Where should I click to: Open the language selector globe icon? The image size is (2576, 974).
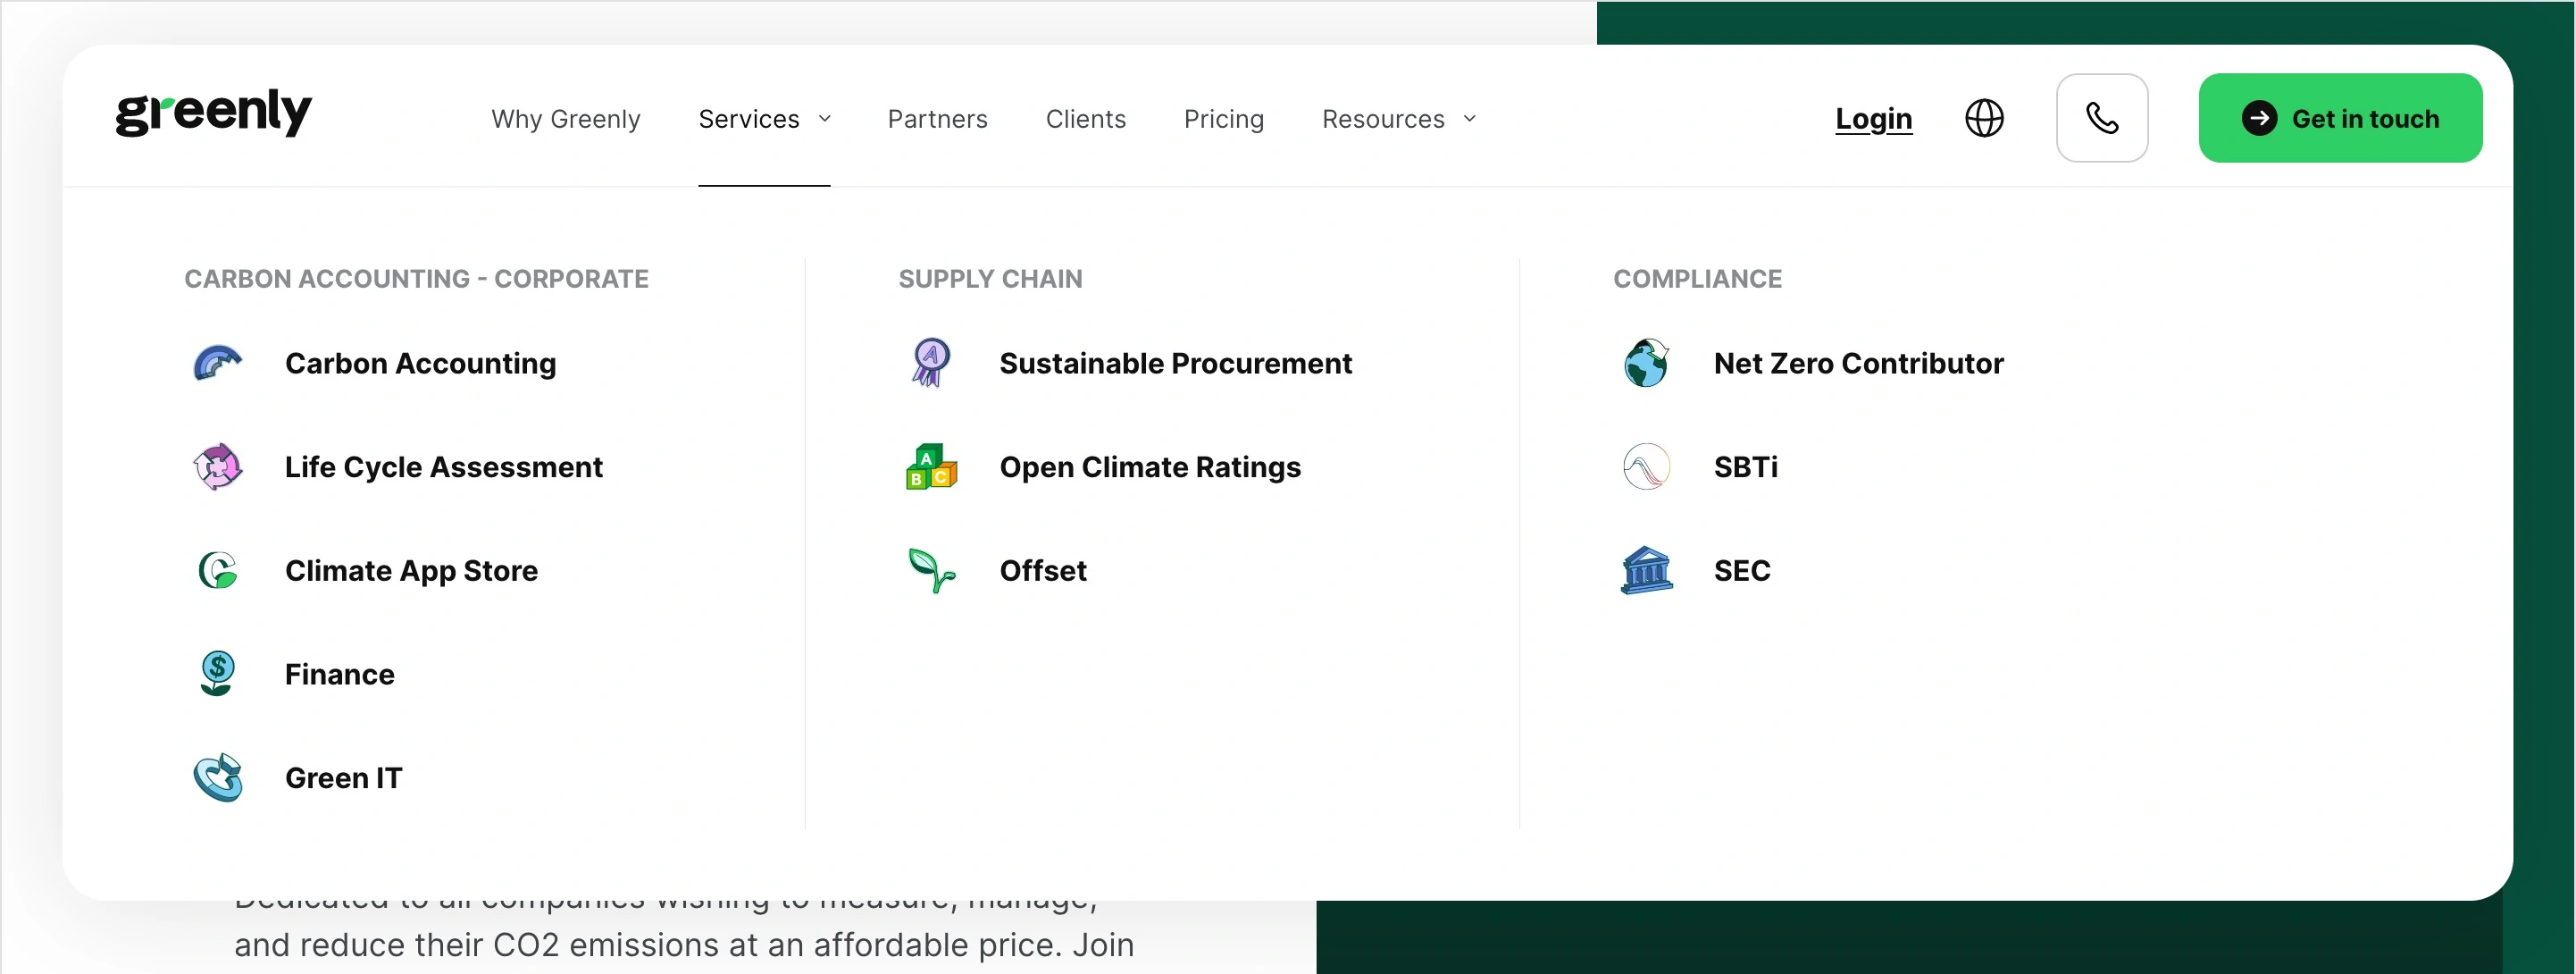1984,118
